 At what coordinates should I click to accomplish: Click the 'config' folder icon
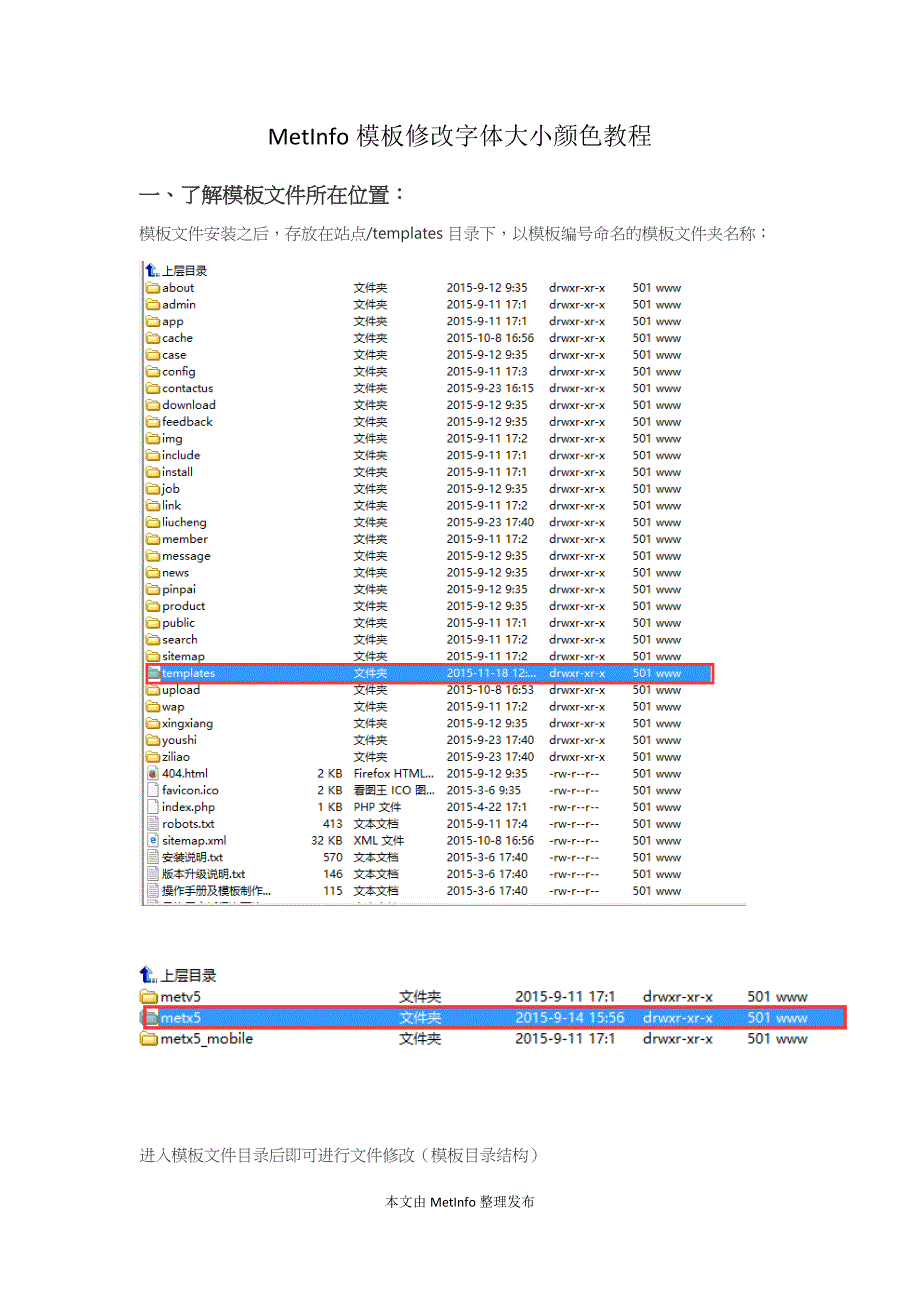pos(153,372)
